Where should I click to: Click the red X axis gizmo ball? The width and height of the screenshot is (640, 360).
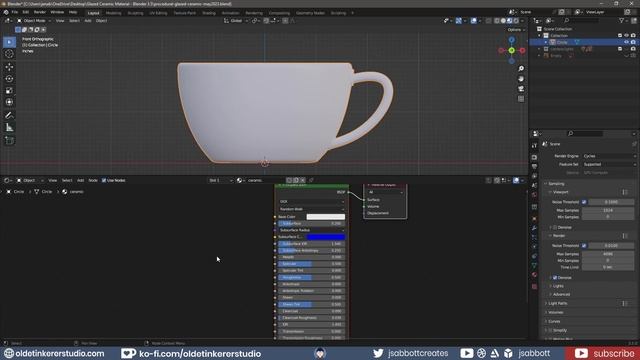click(x=522, y=50)
